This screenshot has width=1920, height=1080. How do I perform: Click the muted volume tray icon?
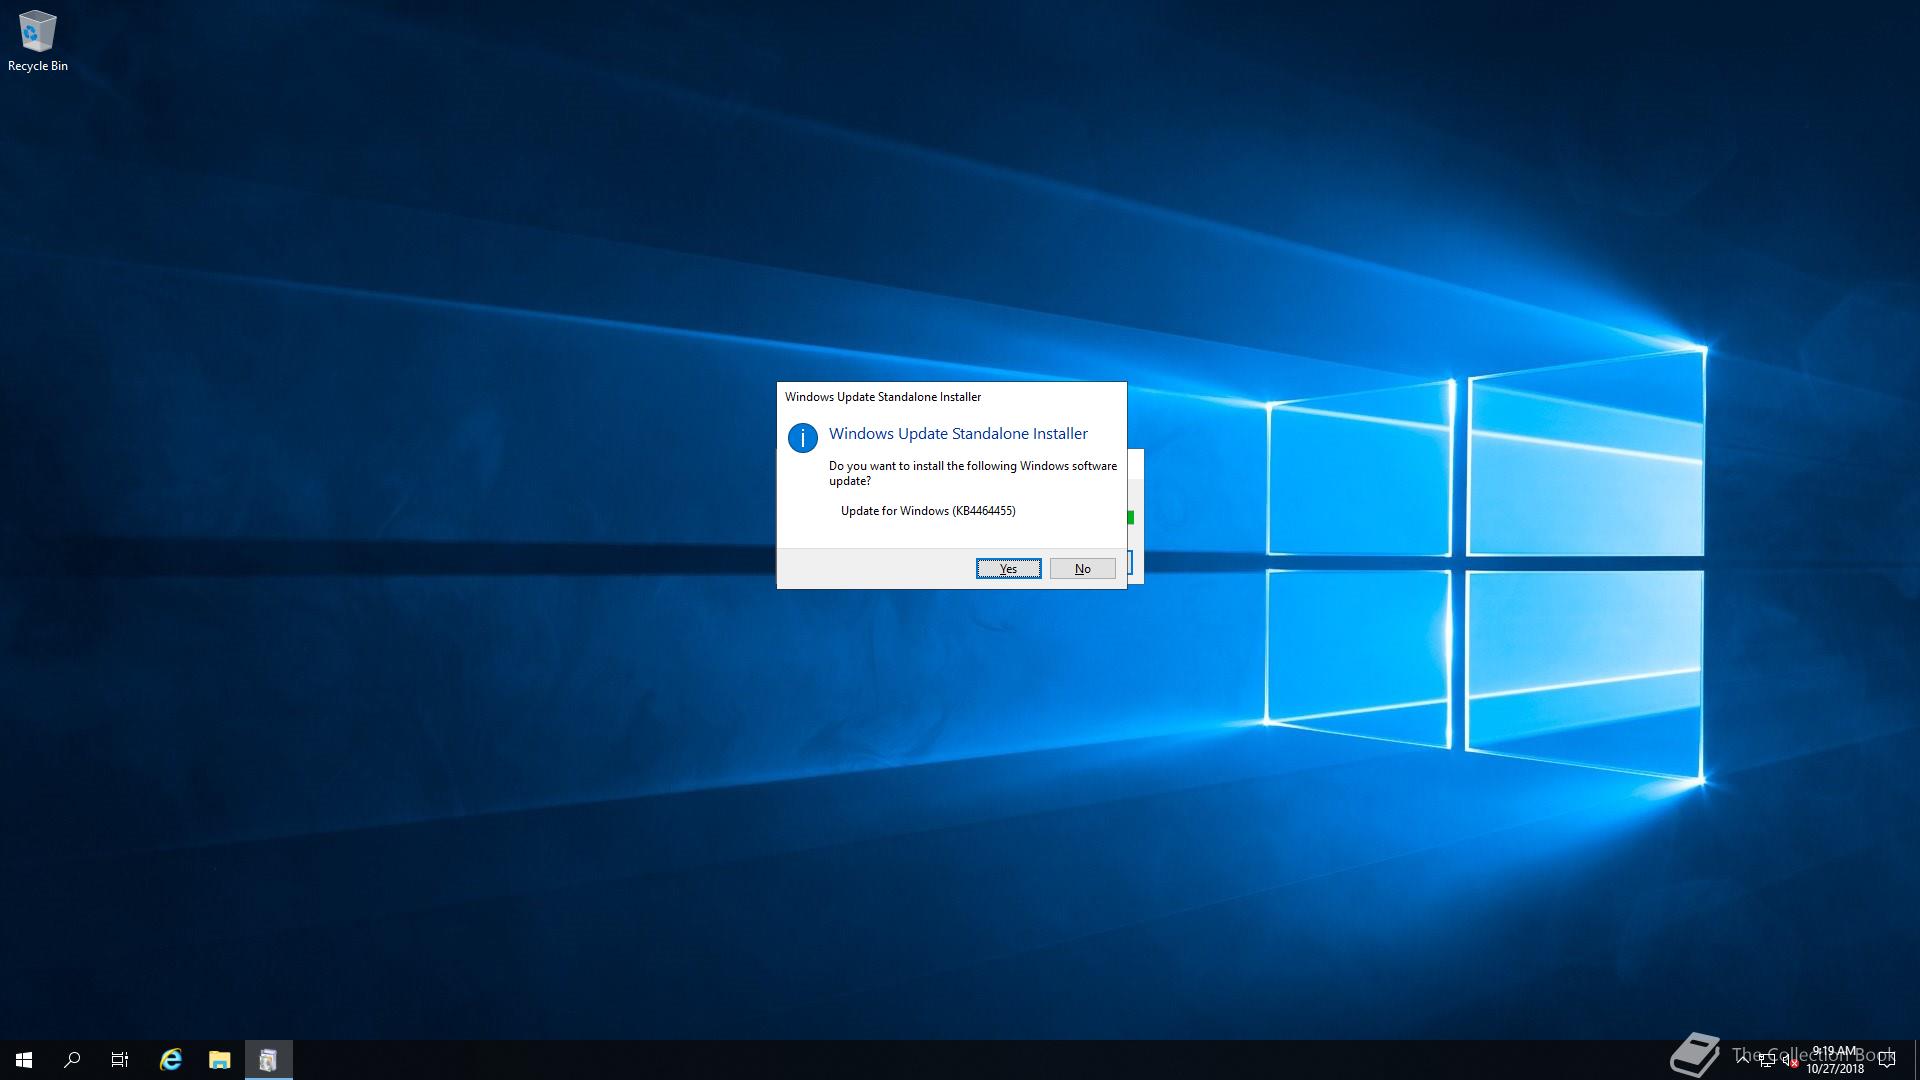1789,1061
